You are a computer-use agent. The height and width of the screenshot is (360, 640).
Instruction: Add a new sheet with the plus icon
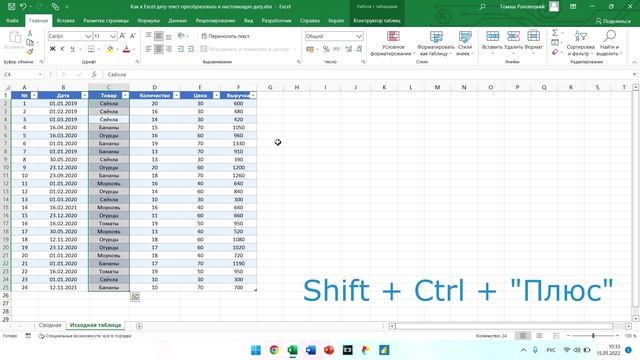tap(139, 326)
